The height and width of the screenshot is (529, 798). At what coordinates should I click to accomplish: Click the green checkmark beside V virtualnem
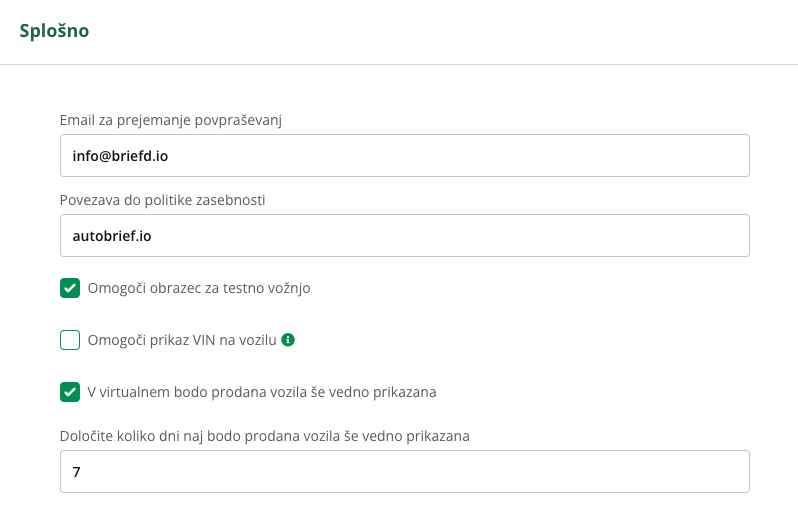tap(70, 392)
